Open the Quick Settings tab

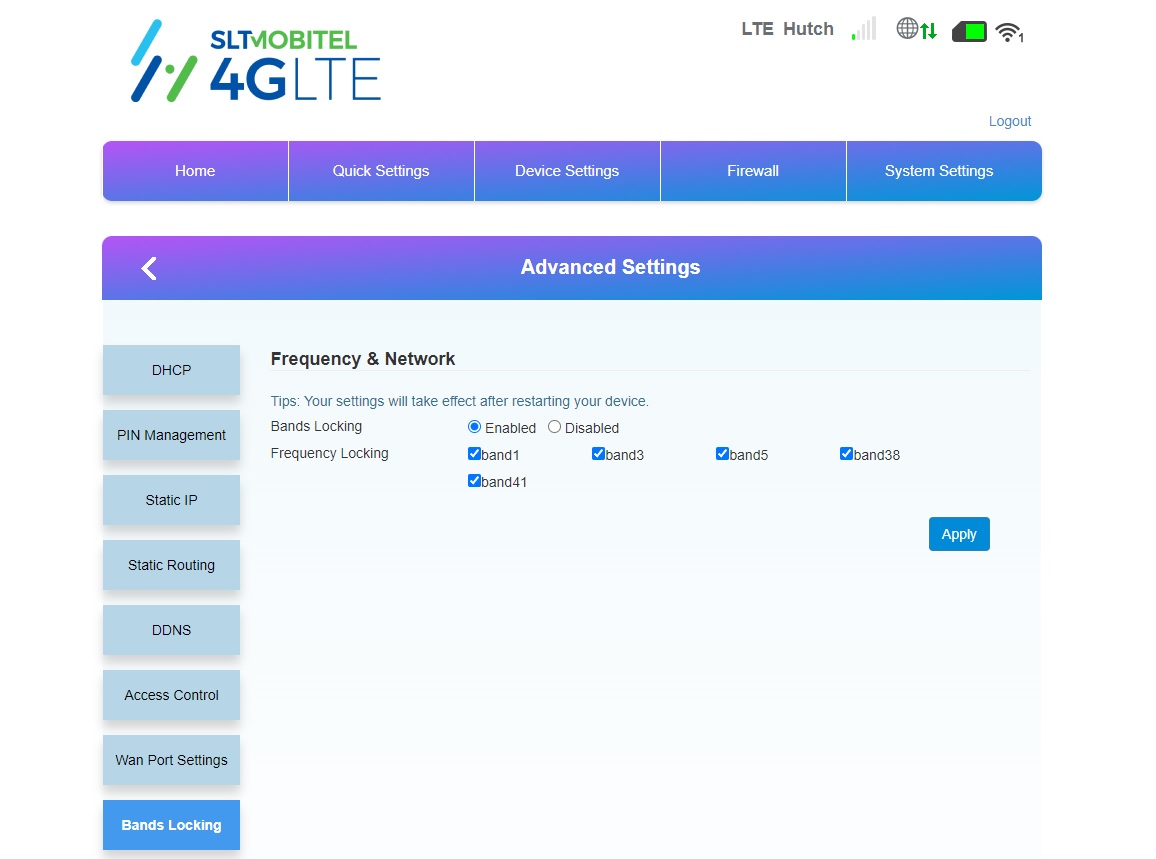(381, 171)
